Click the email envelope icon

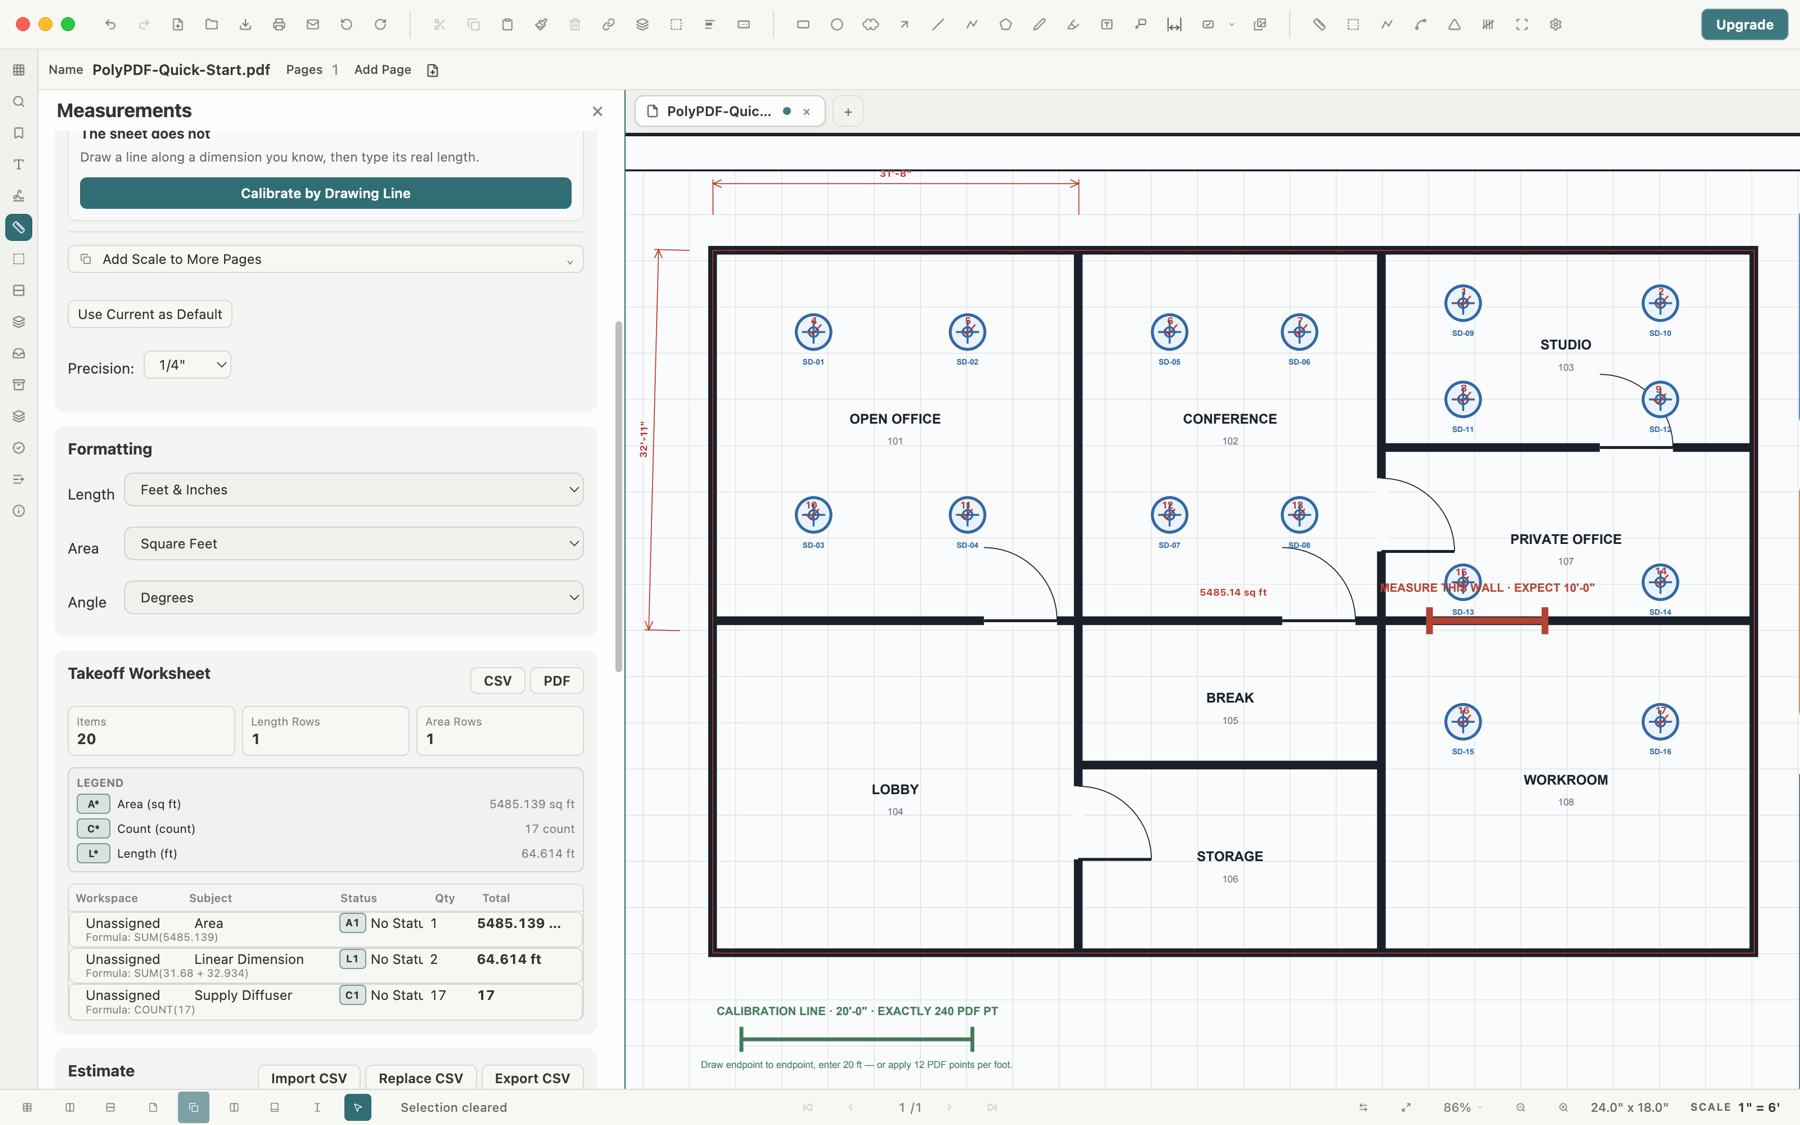[x=313, y=24]
